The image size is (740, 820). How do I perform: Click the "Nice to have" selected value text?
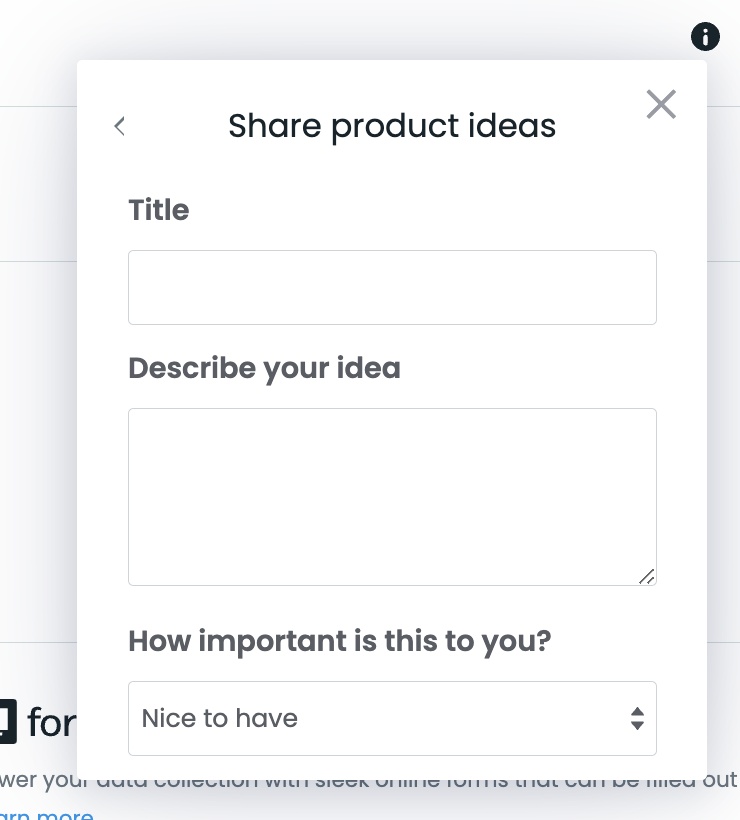(220, 718)
